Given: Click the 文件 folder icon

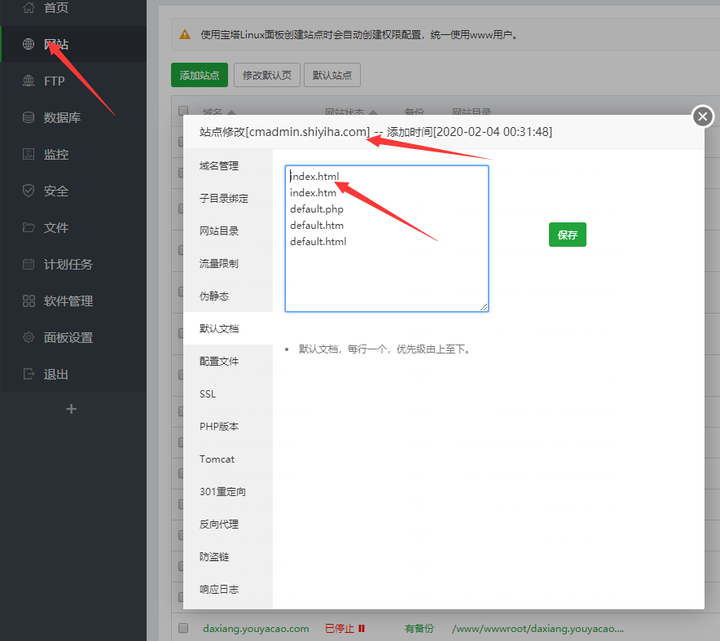Looking at the screenshot, I should (28, 227).
